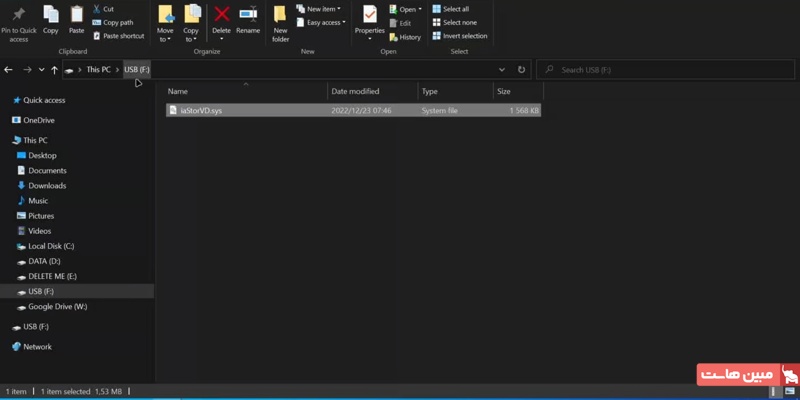Open Local Disk (C:)

(46, 246)
